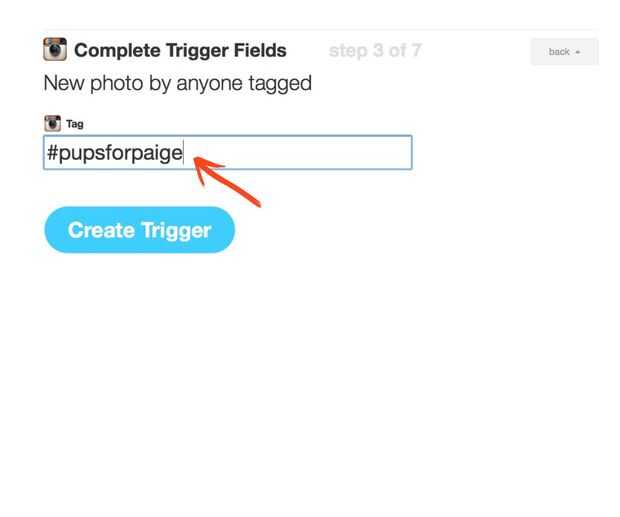Click the word back on the gray button
620x517 pixels.
pos(559,52)
